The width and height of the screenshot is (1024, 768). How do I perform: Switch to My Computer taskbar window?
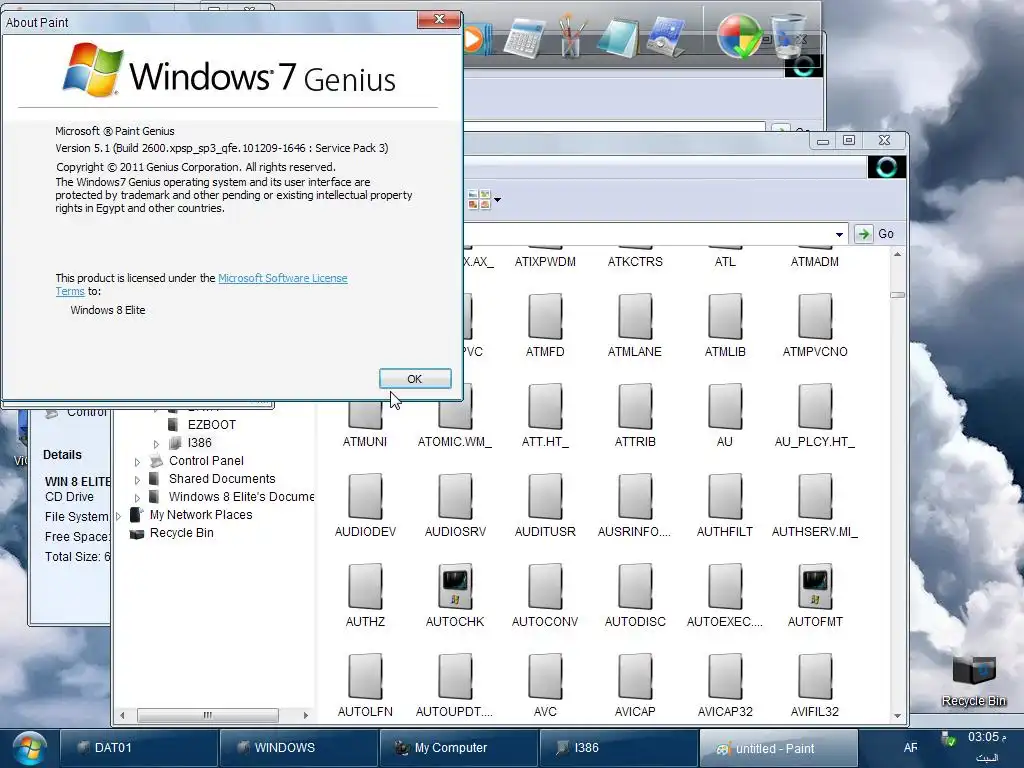[458, 748]
